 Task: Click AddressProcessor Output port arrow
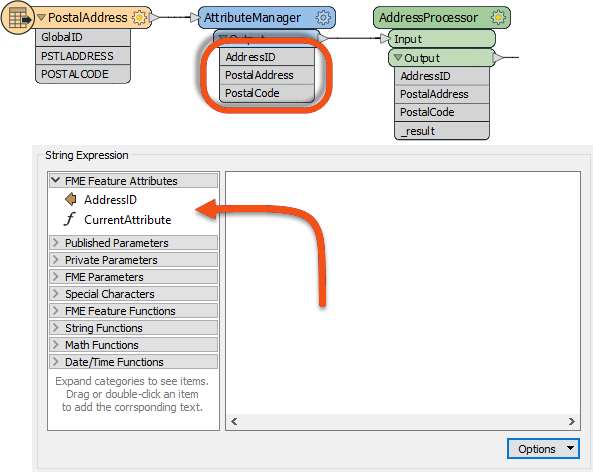(498, 57)
